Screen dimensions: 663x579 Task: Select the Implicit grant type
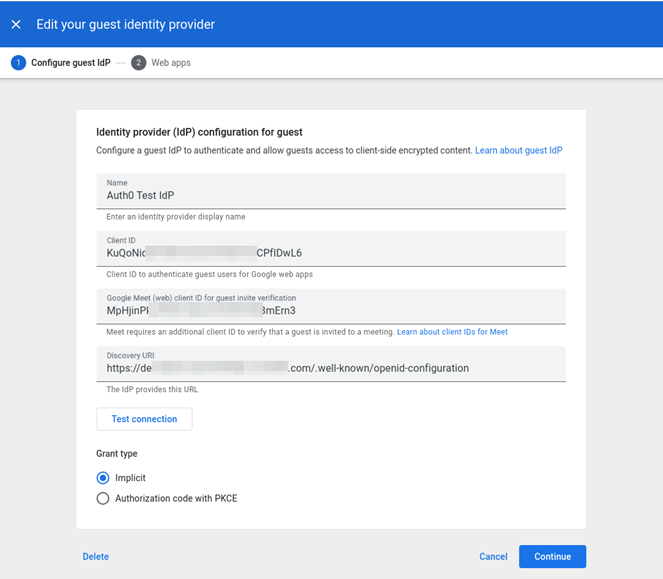pos(103,478)
